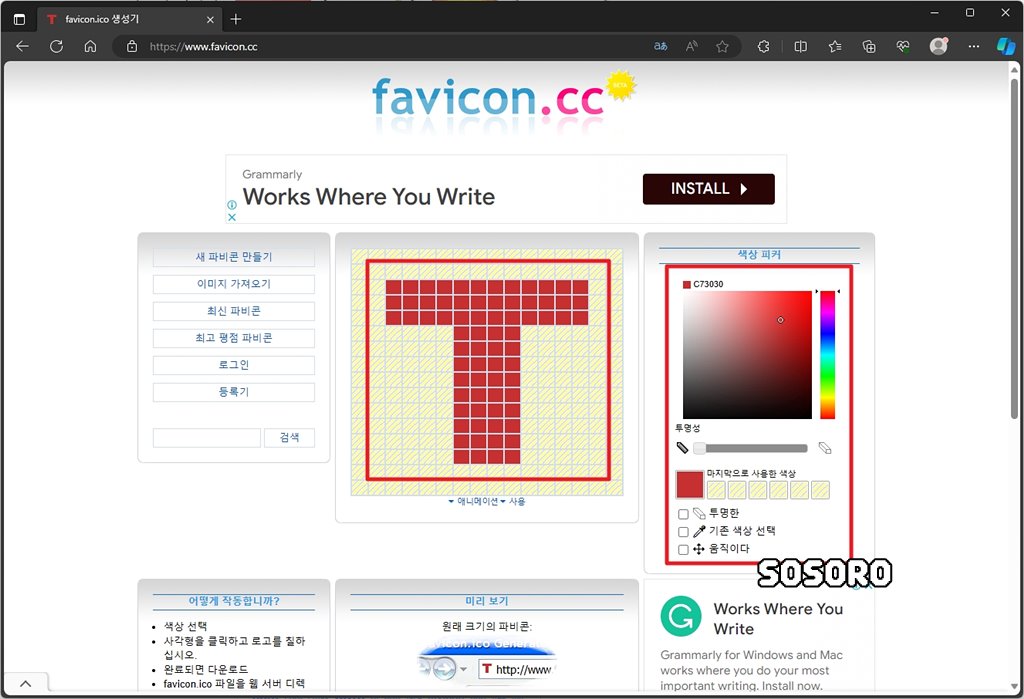Click the 어떻게 작동합니까? heading

tap(234, 601)
